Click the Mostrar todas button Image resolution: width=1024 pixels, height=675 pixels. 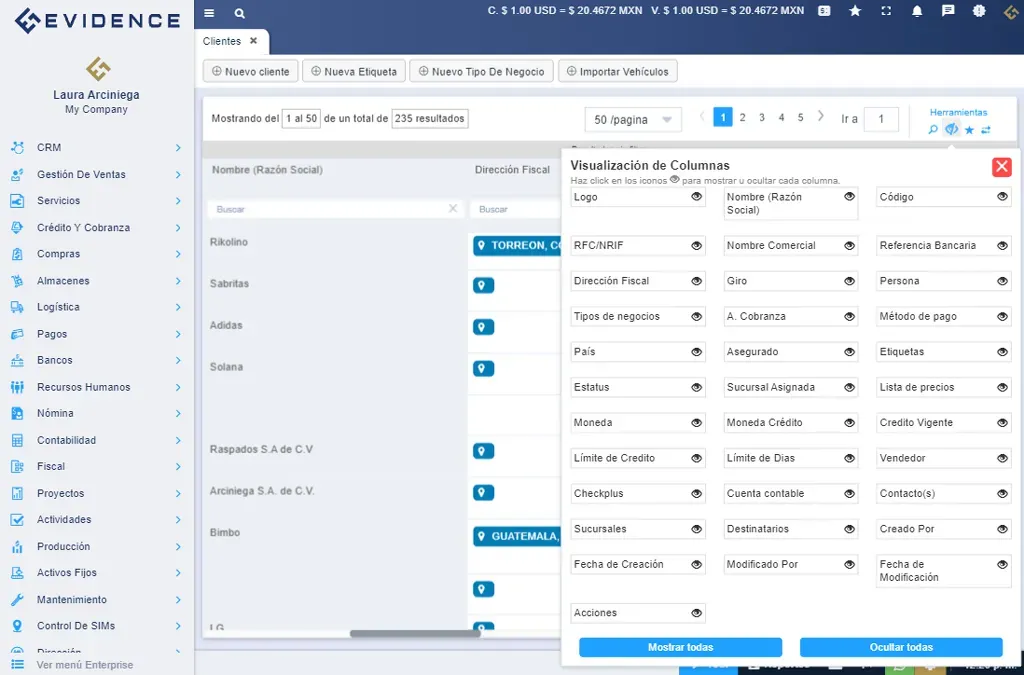pos(680,647)
